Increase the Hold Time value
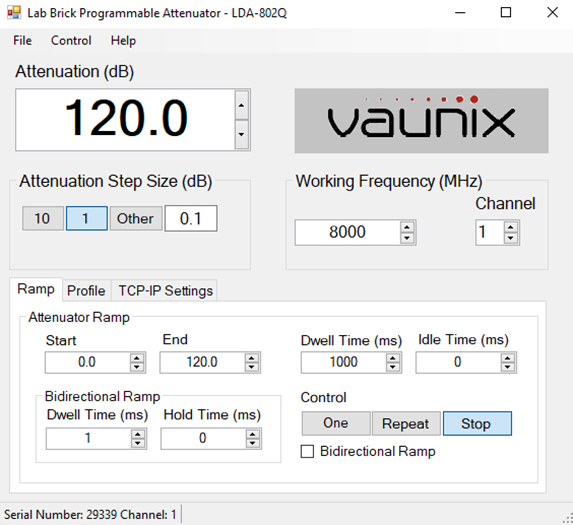The height and width of the screenshot is (525, 573). (253, 434)
